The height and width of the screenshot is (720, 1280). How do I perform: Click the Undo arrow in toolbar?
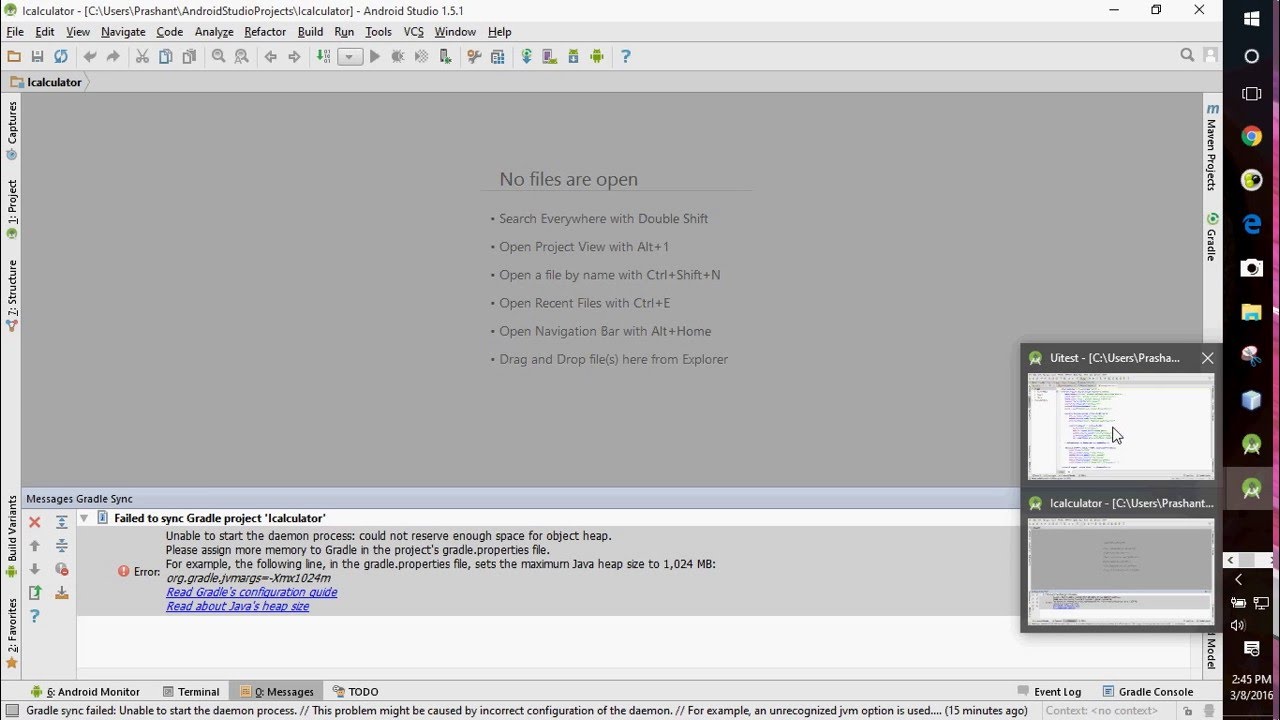(90, 57)
